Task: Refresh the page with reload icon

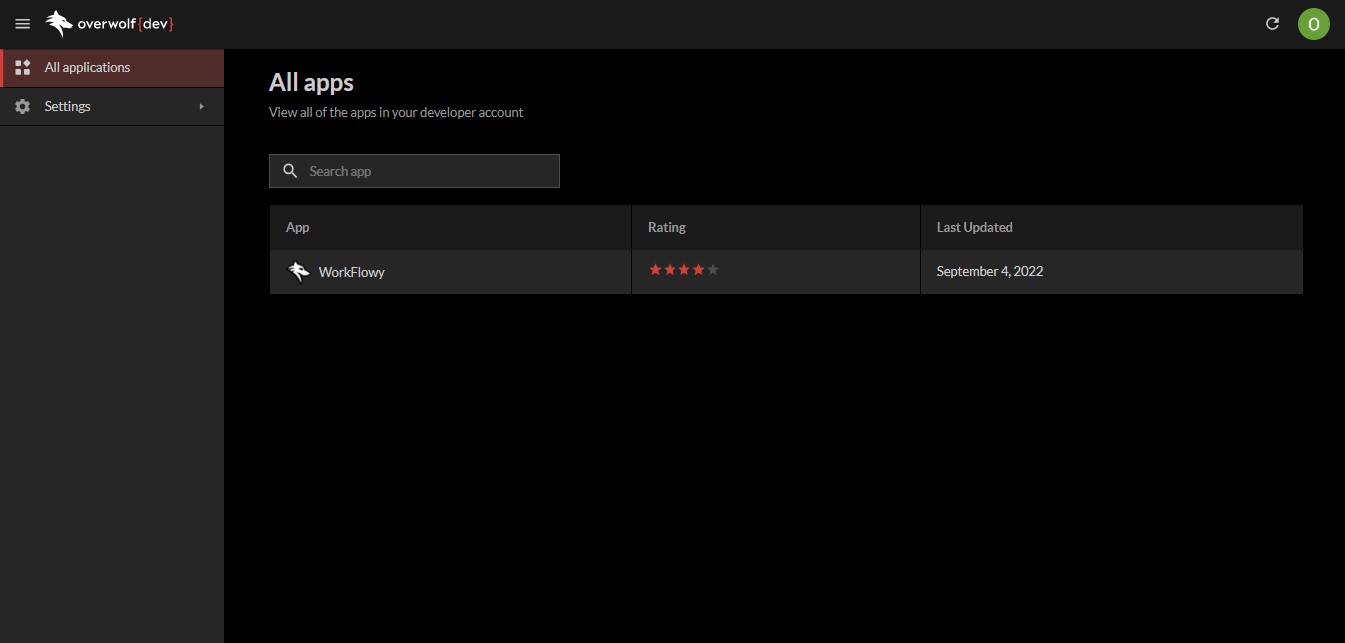Action: pos(1273,24)
